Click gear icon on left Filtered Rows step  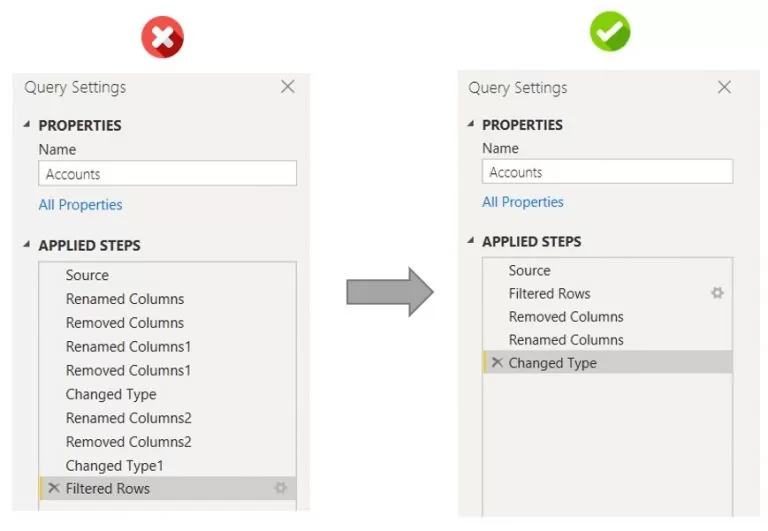[281, 488]
